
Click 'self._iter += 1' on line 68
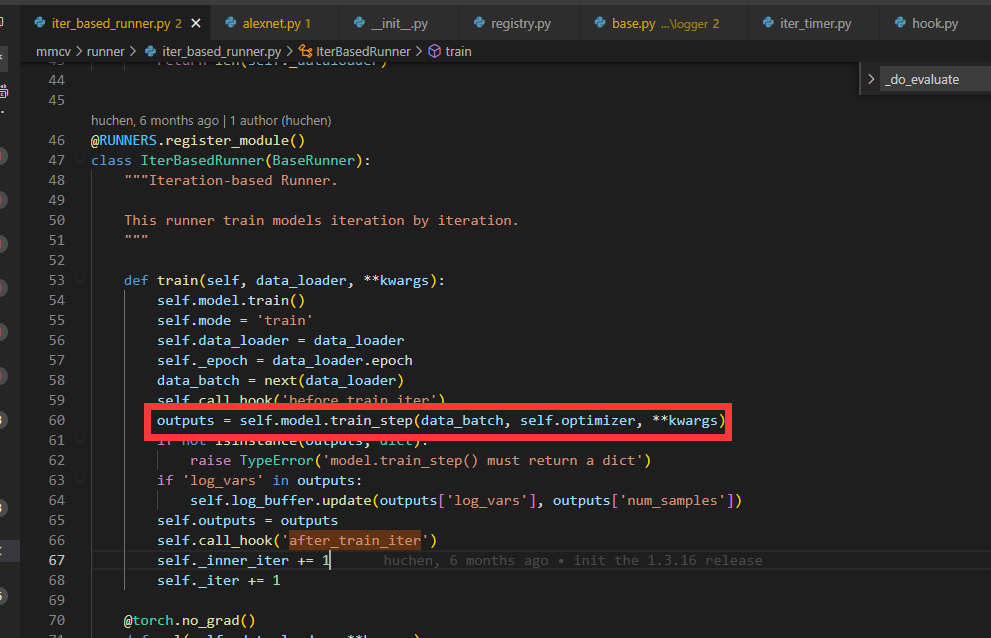coord(219,580)
